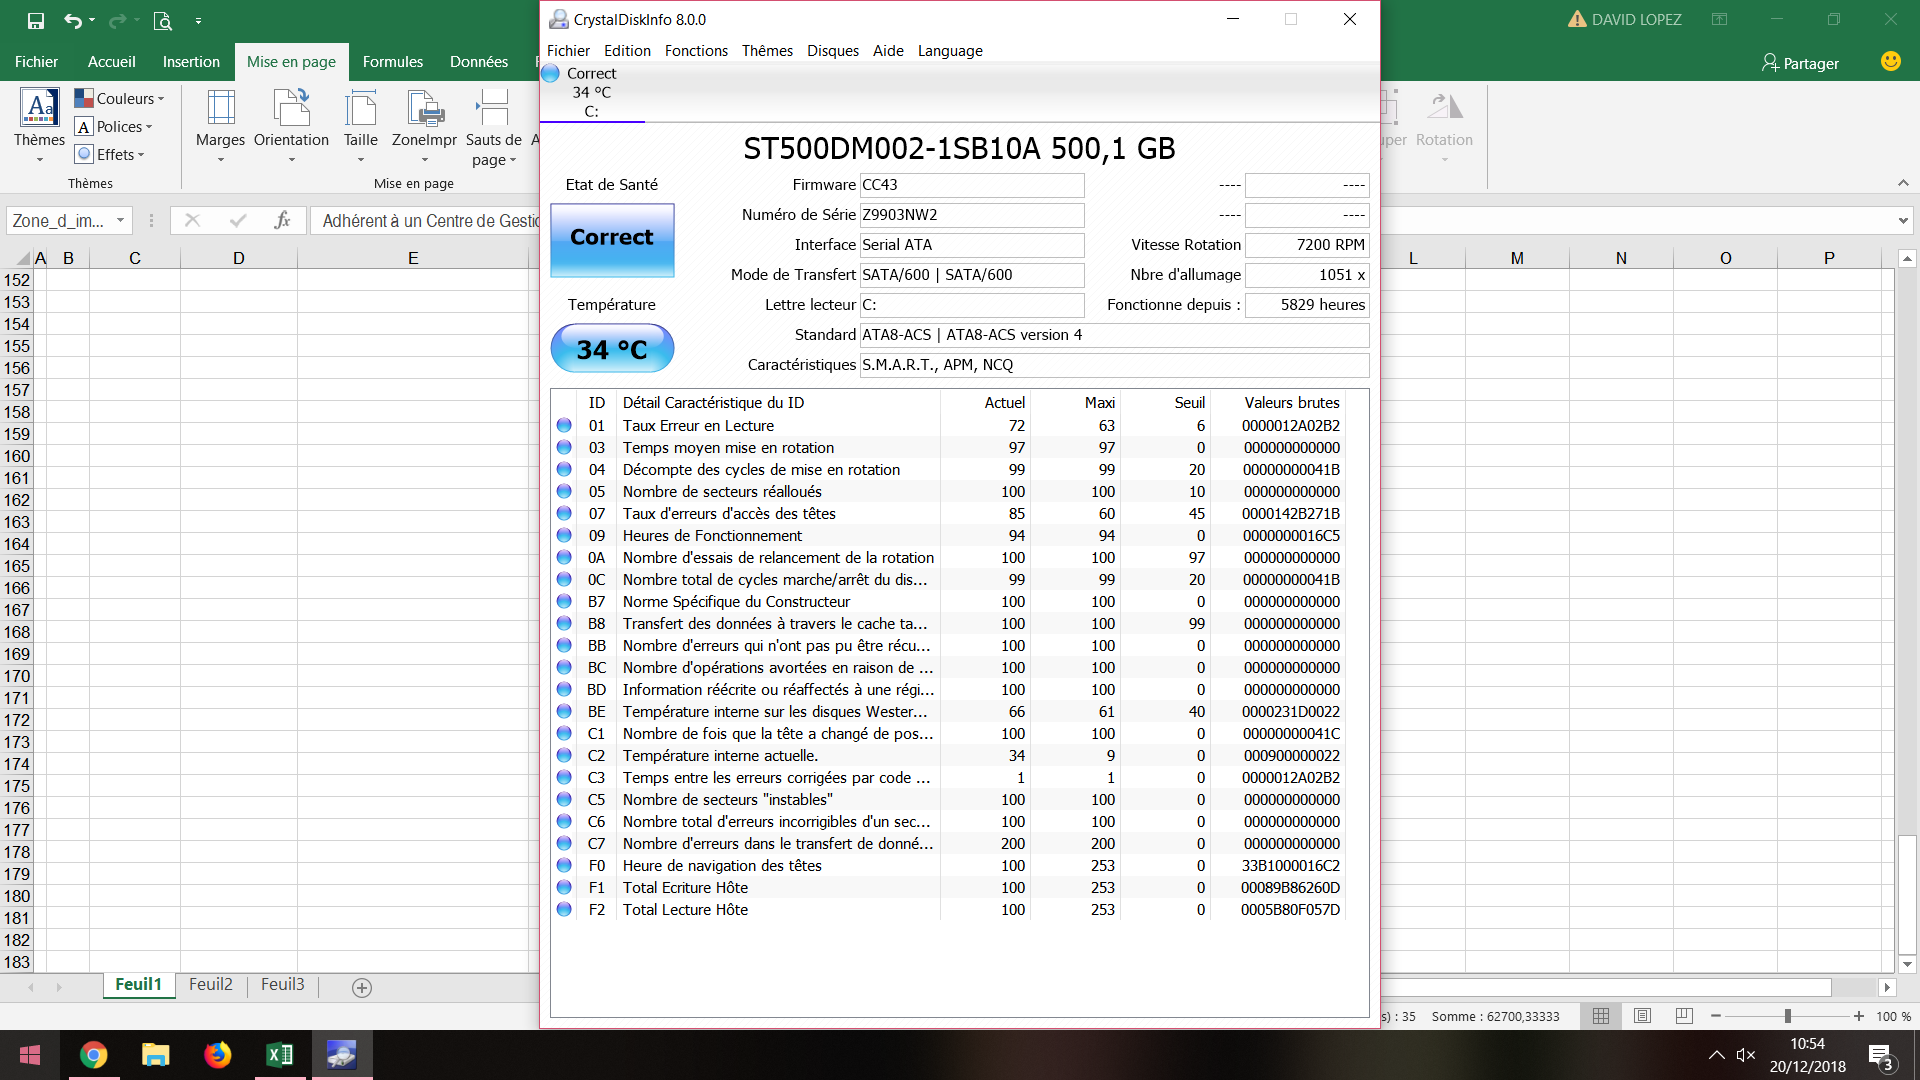Image resolution: width=1920 pixels, height=1080 pixels.
Task: Open File Explorer from the taskbar
Action: (155, 1055)
